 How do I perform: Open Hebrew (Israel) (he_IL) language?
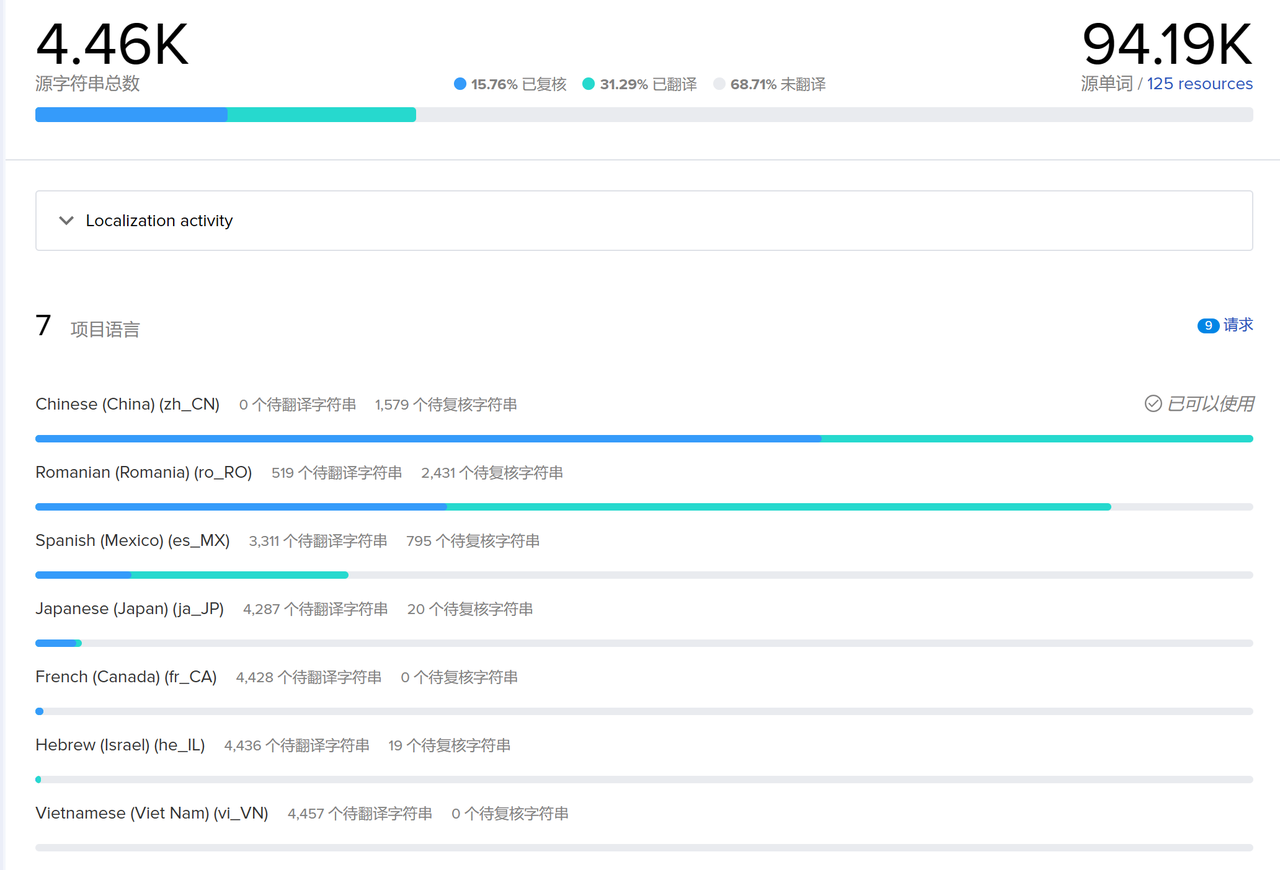[120, 744]
